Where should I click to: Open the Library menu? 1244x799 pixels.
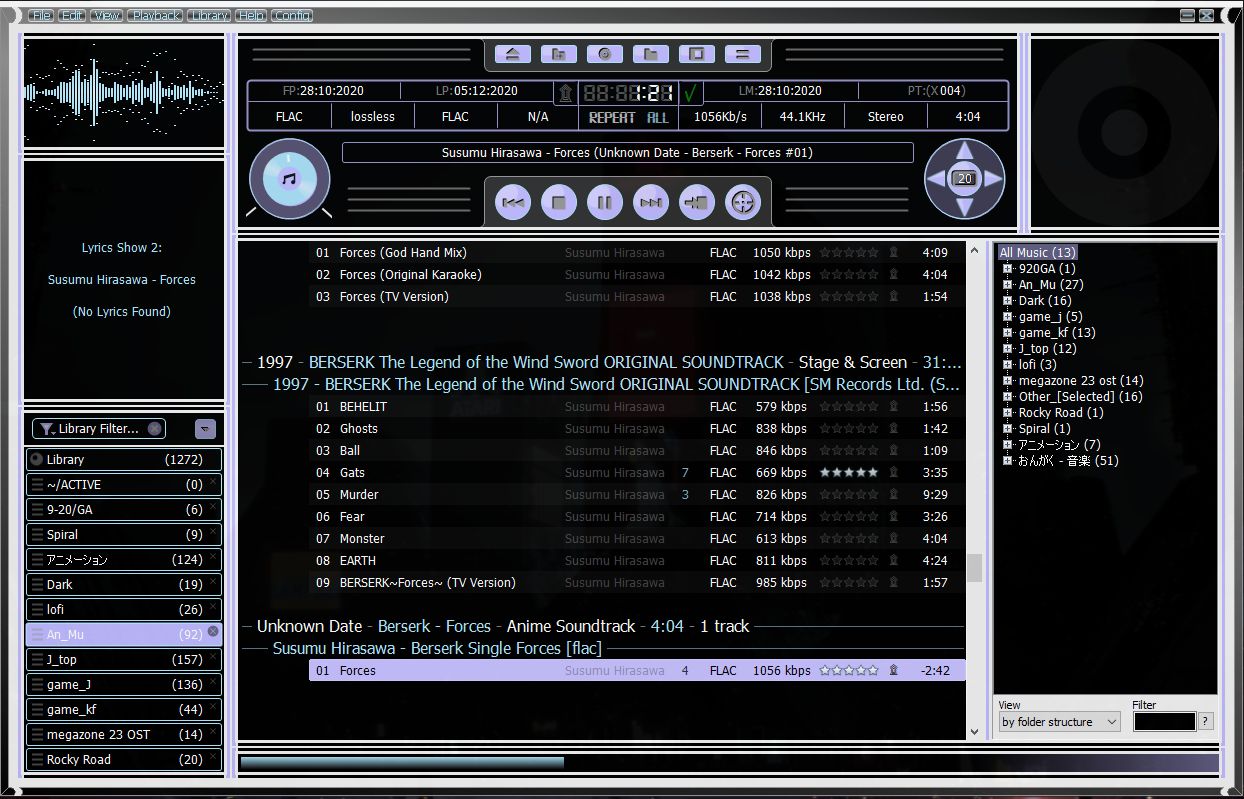pyautogui.click(x=209, y=16)
